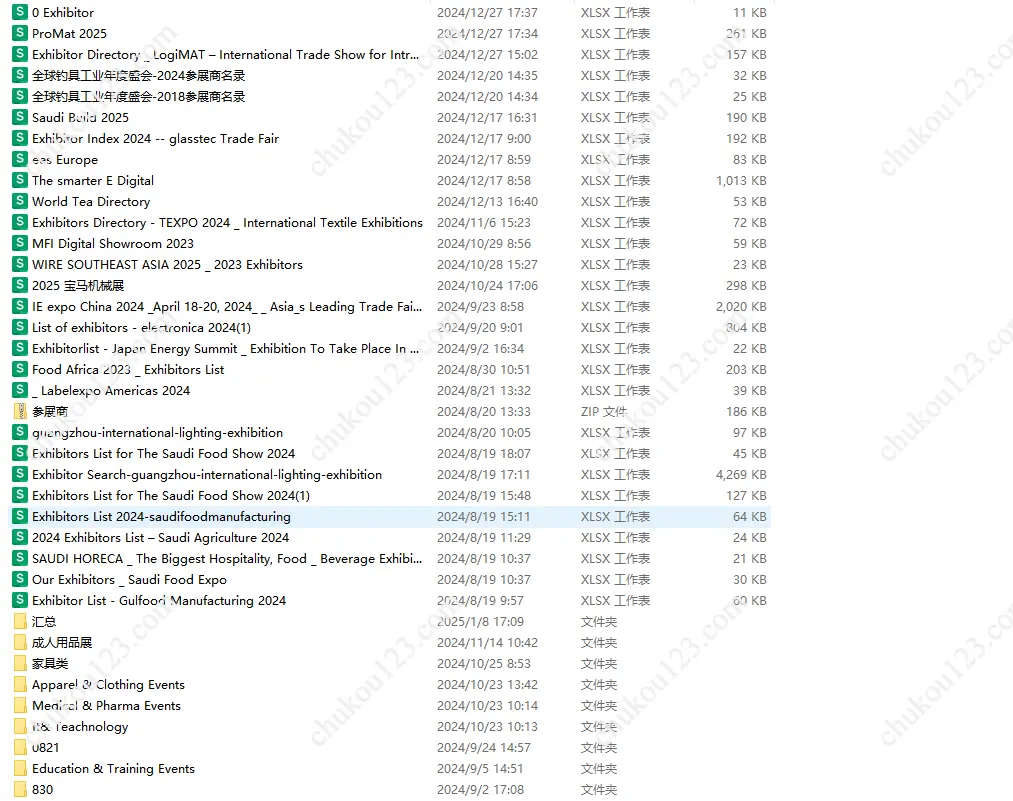Click the folder icon next to 汇总
The height and width of the screenshot is (801, 1013).
pyautogui.click(x=20, y=622)
